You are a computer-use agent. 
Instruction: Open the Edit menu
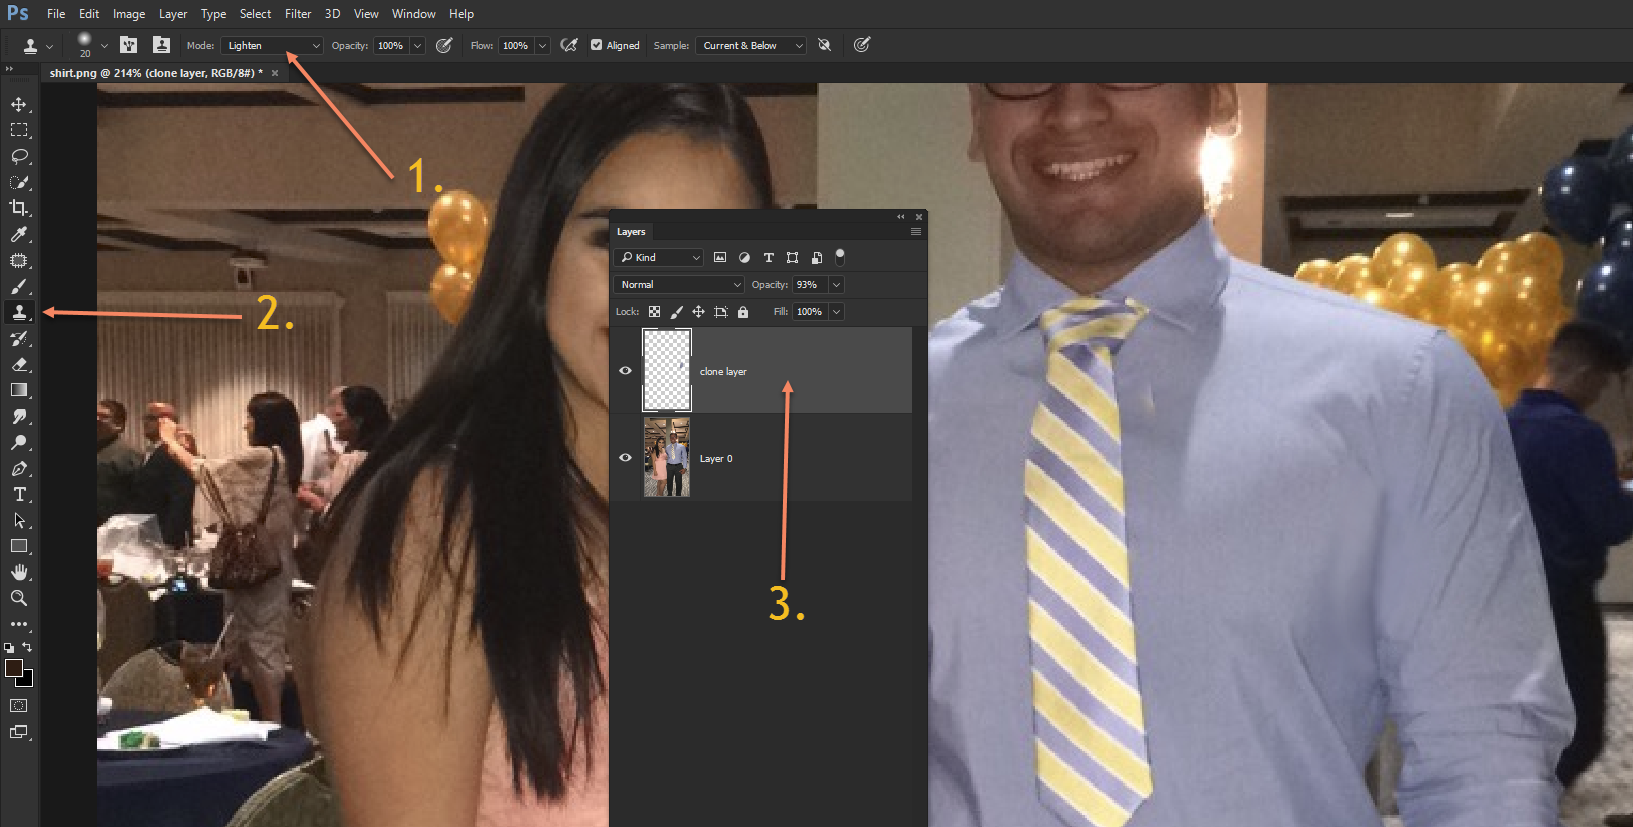[89, 14]
